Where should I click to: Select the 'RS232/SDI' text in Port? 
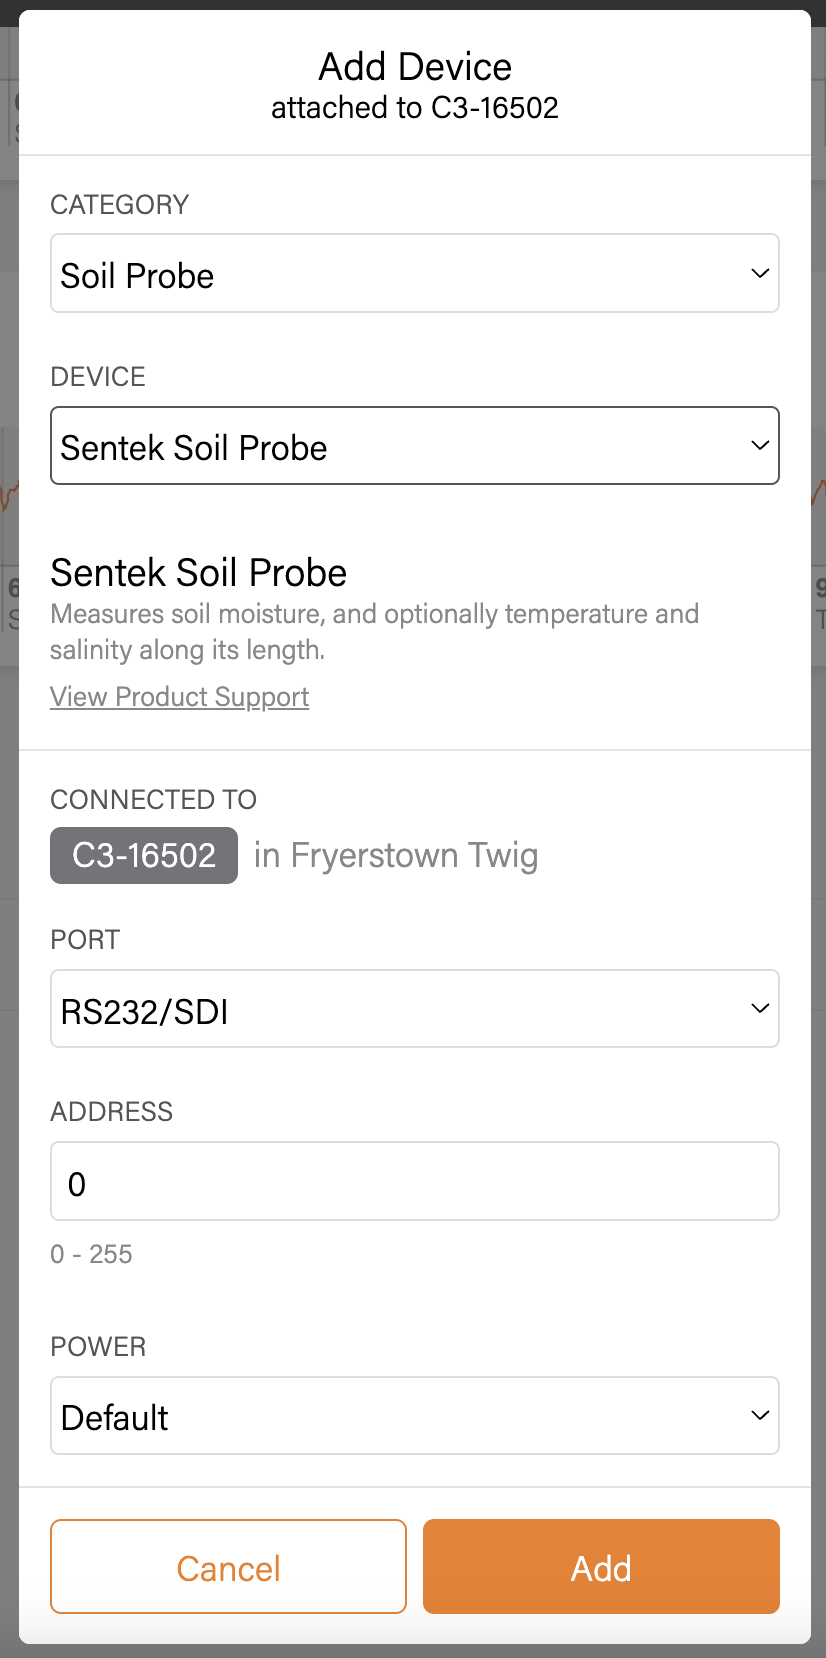click(145, 1012)
